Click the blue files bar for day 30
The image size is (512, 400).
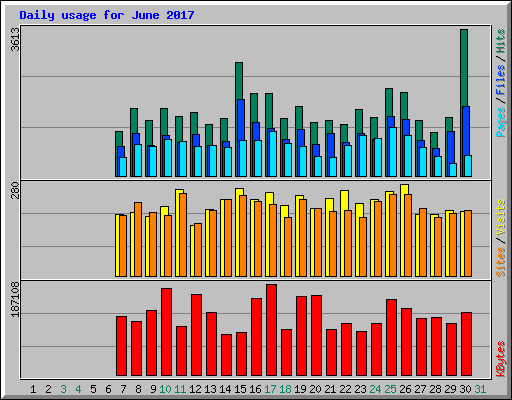point(466,131)
